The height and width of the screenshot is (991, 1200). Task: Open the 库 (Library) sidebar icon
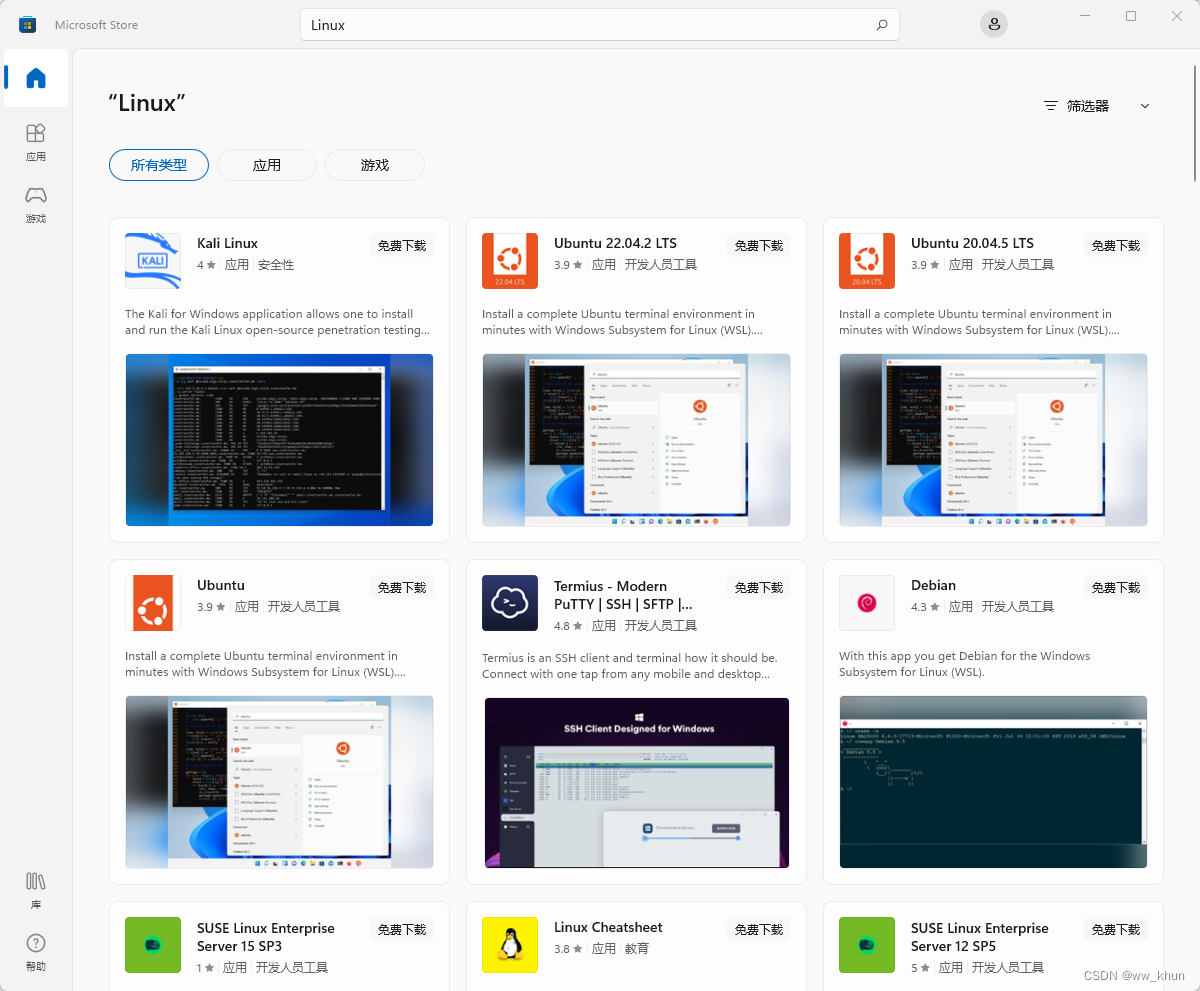pos(36,890)
